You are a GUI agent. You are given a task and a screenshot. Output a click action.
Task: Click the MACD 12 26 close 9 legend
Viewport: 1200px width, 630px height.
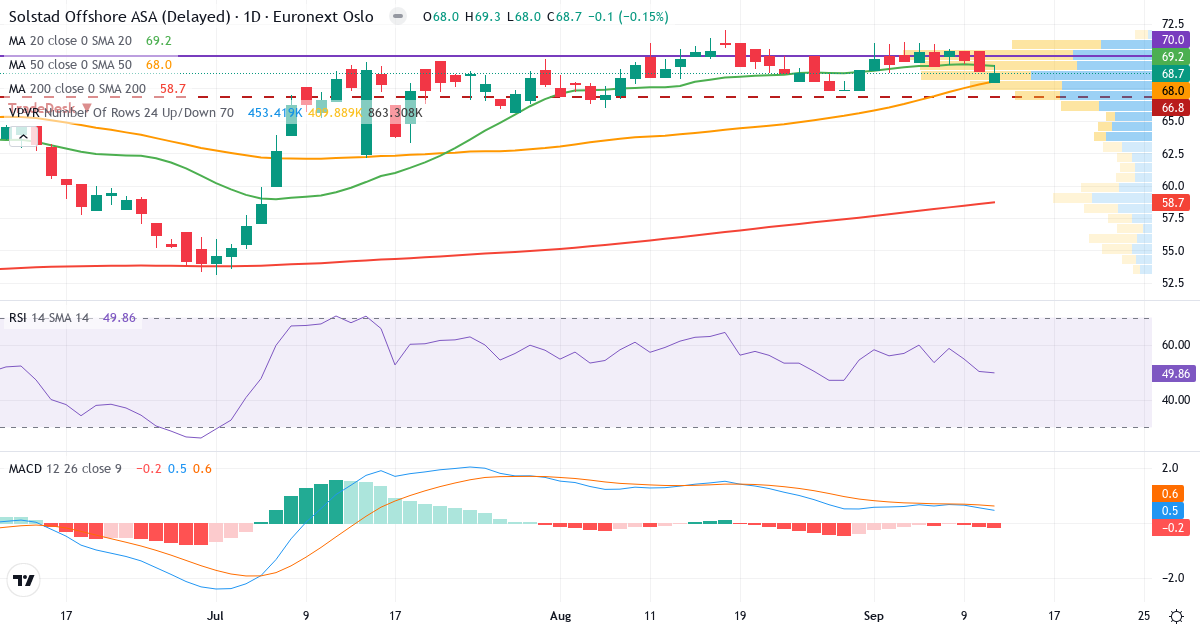(x=65, y=468)
